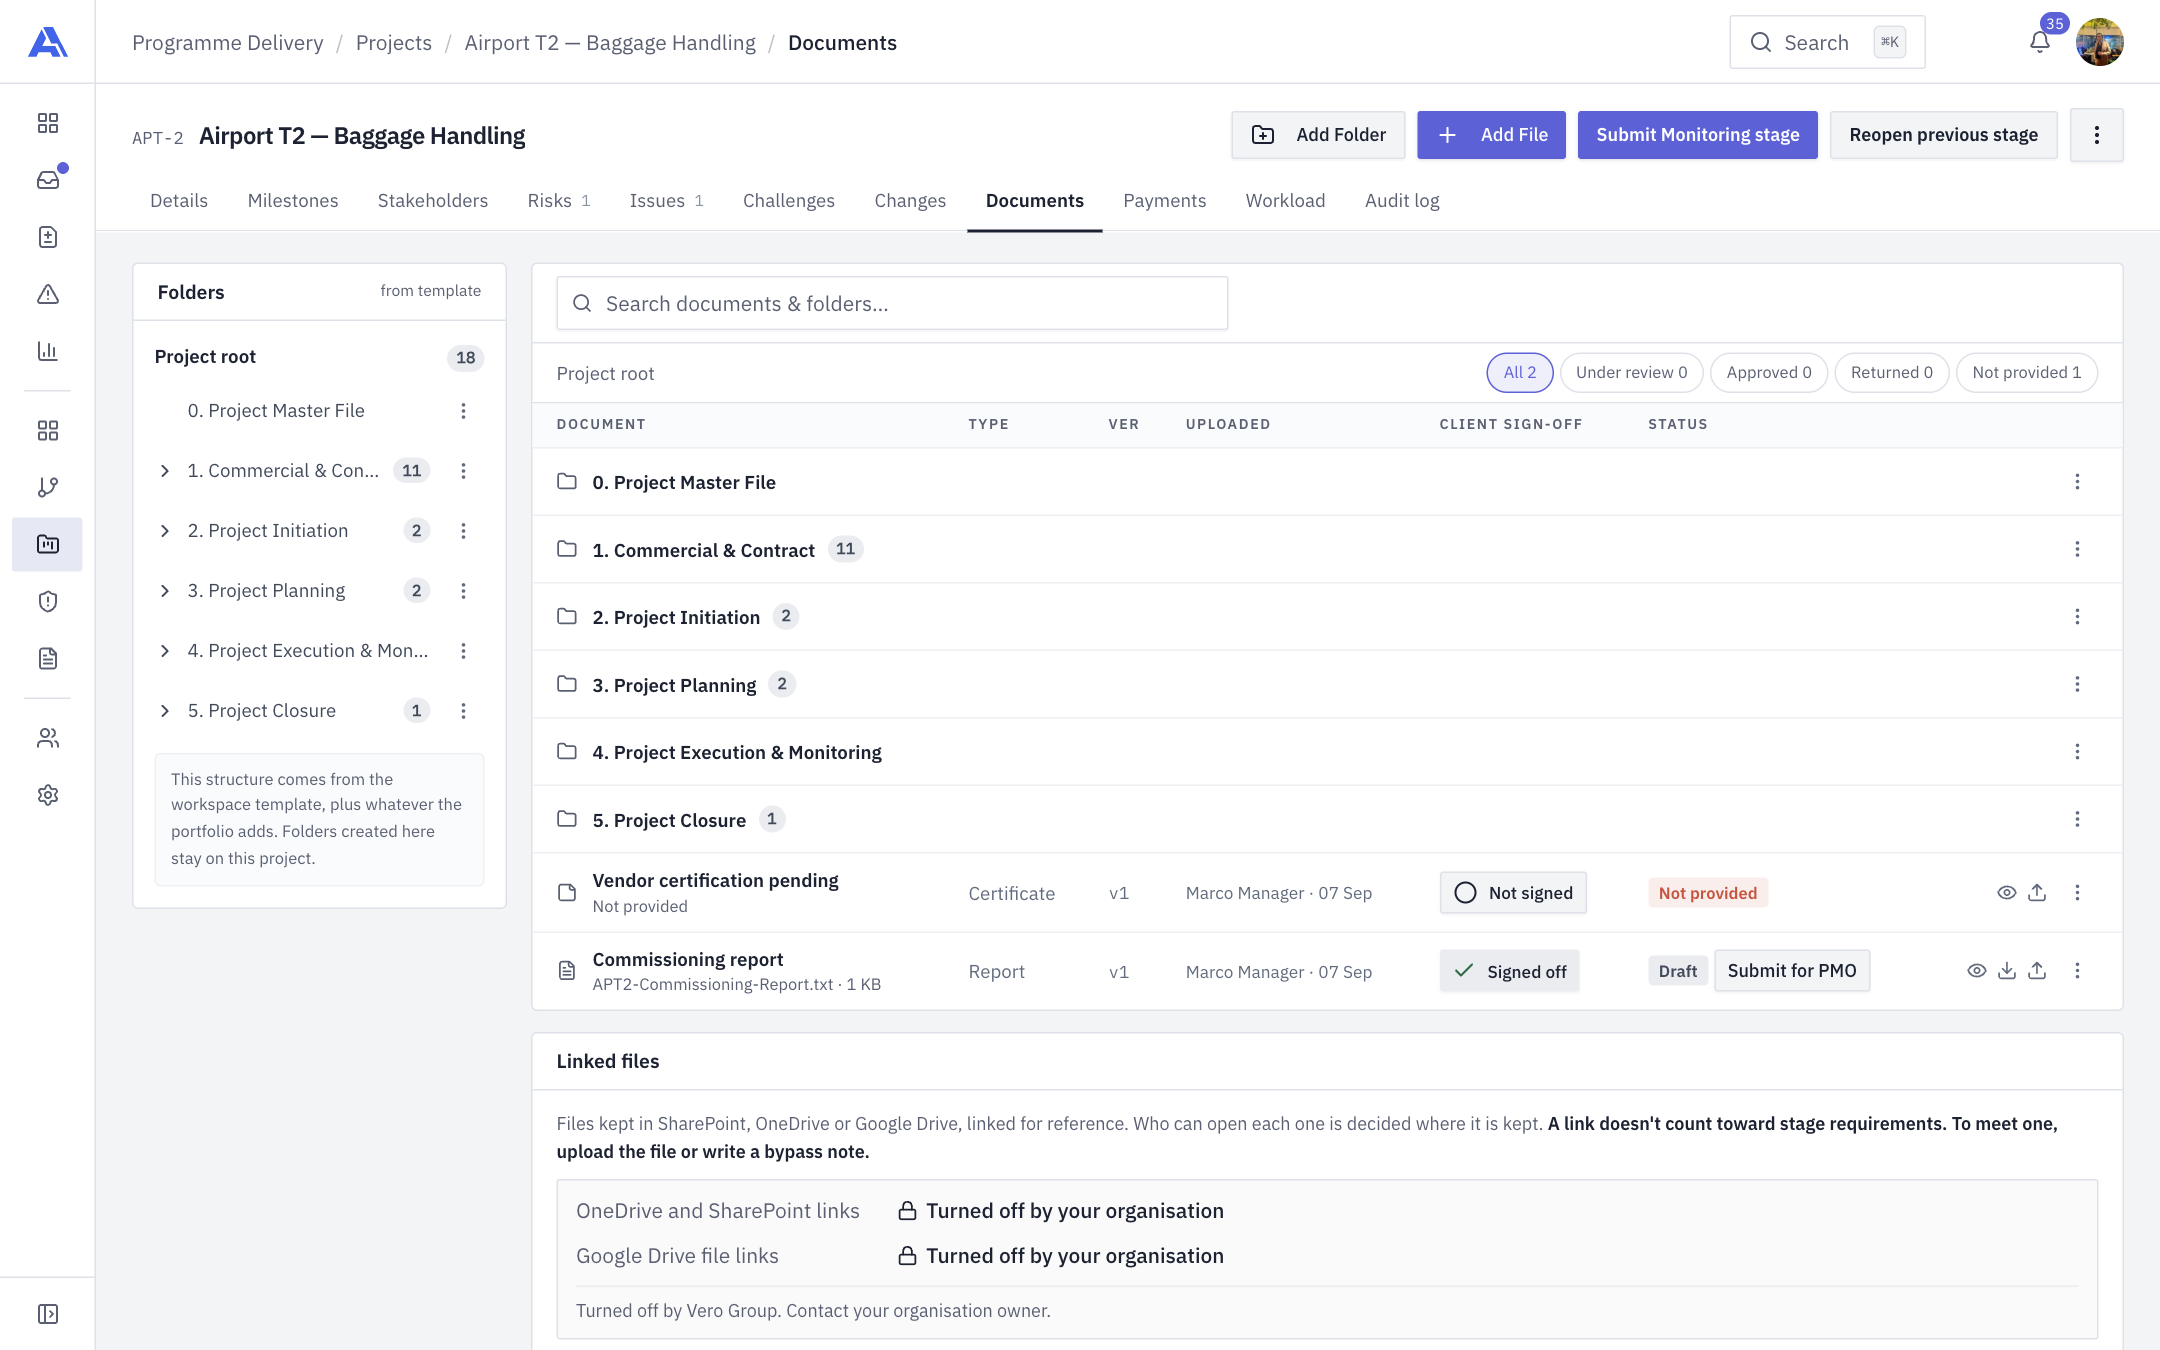Open the warning triangle sidebar icon
Viewport: 2160px width, 1350px height.
point(48,294)
